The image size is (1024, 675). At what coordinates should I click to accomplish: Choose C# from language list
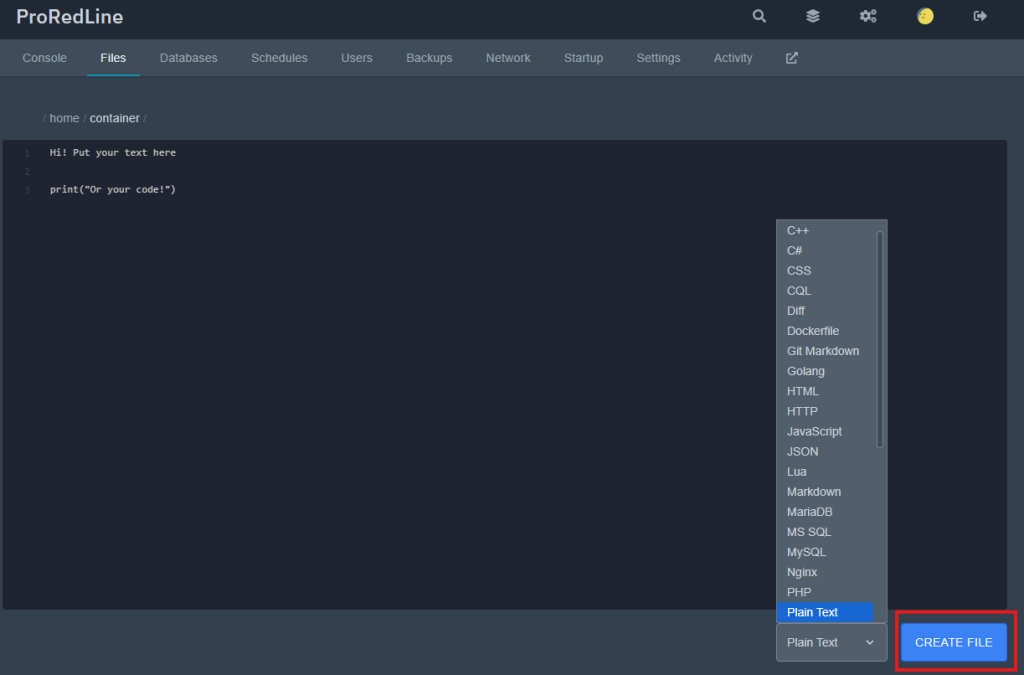825,251
